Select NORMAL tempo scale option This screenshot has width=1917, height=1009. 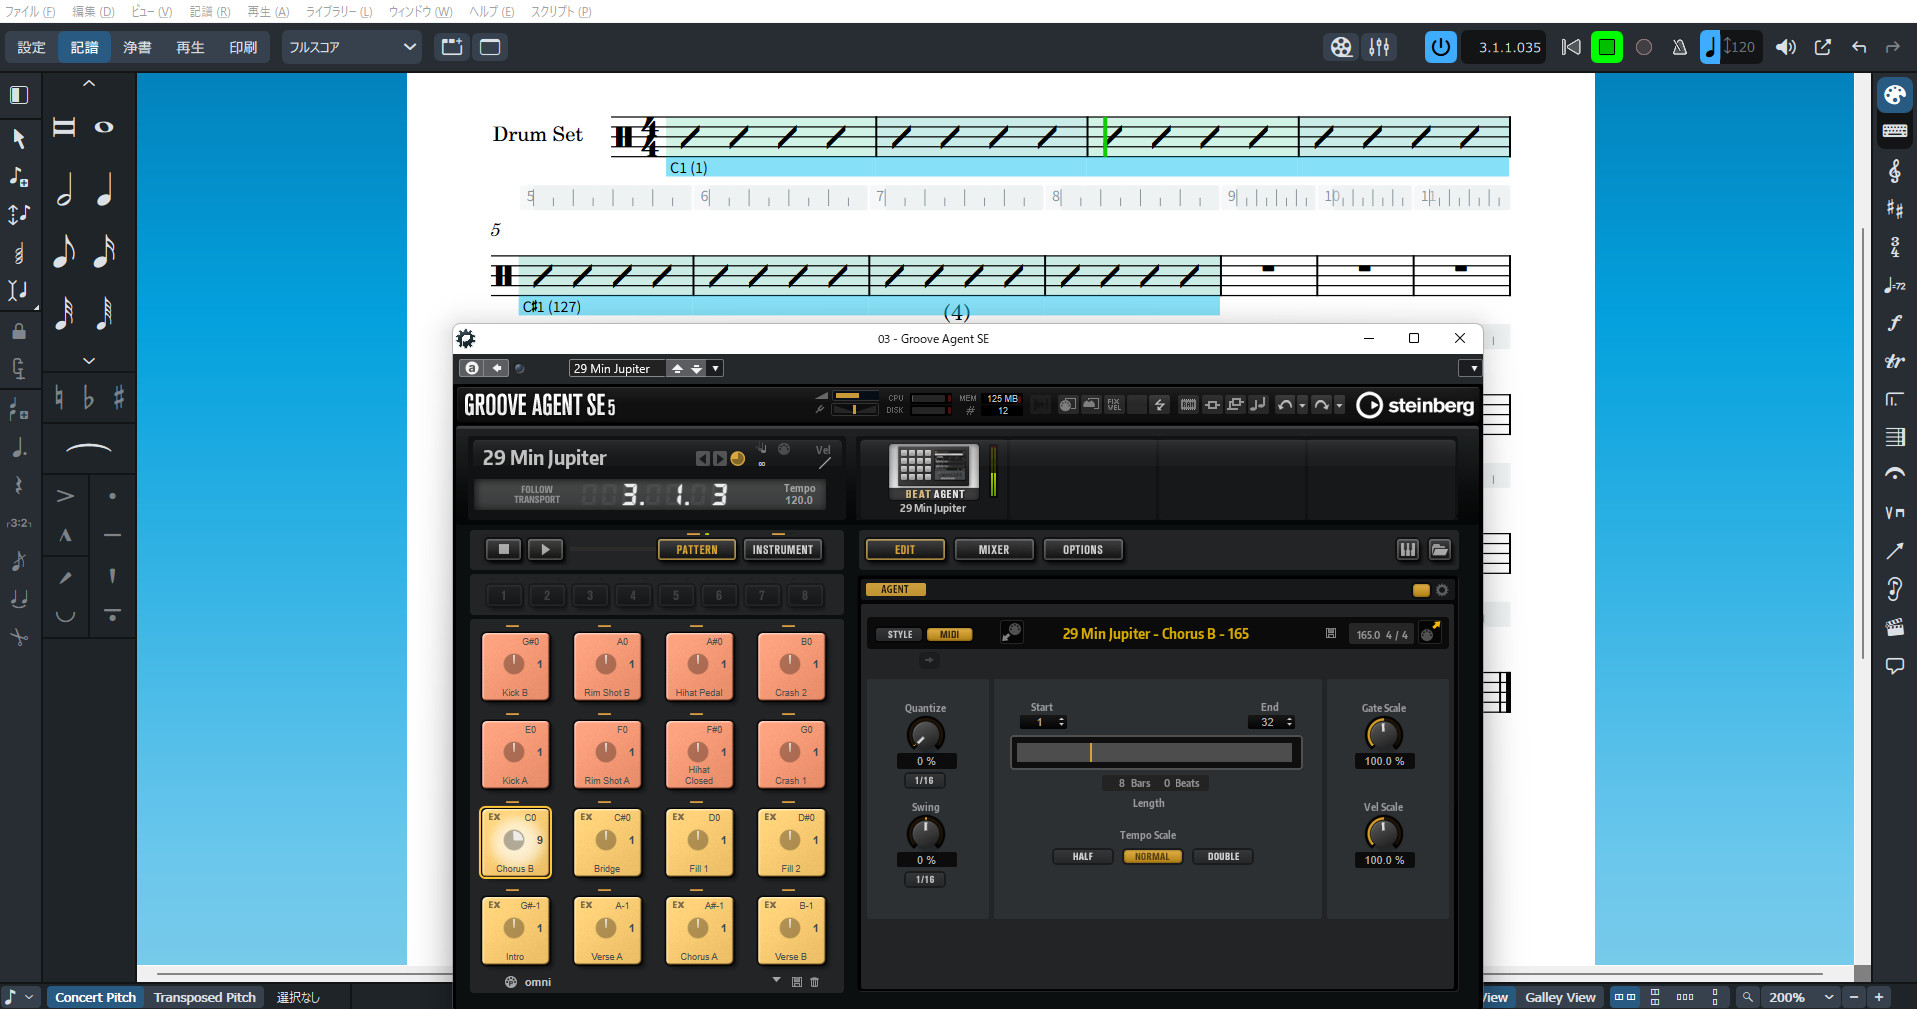point(1153,857)
